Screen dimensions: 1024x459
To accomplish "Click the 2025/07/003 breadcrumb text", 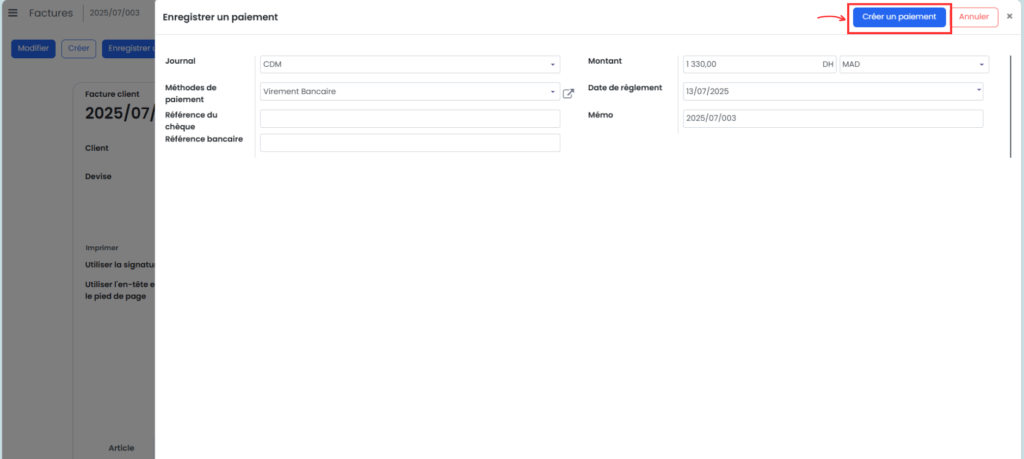I will tap(114, 13).
